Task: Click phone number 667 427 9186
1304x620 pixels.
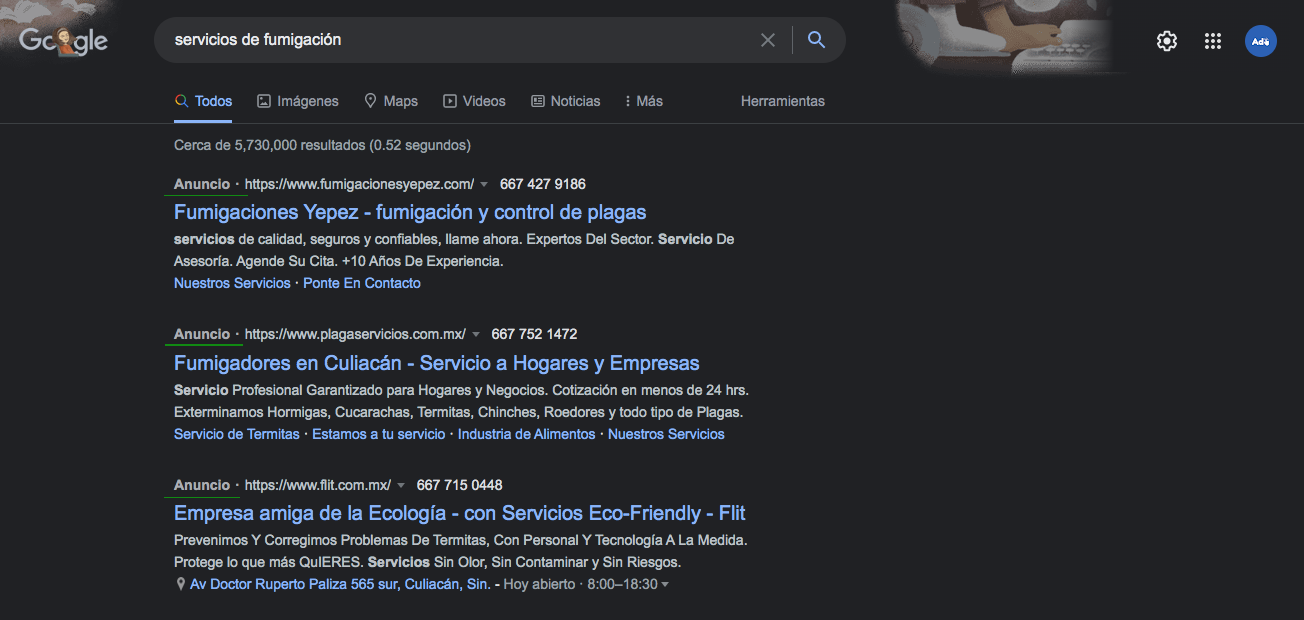Action: click(543, 184)
